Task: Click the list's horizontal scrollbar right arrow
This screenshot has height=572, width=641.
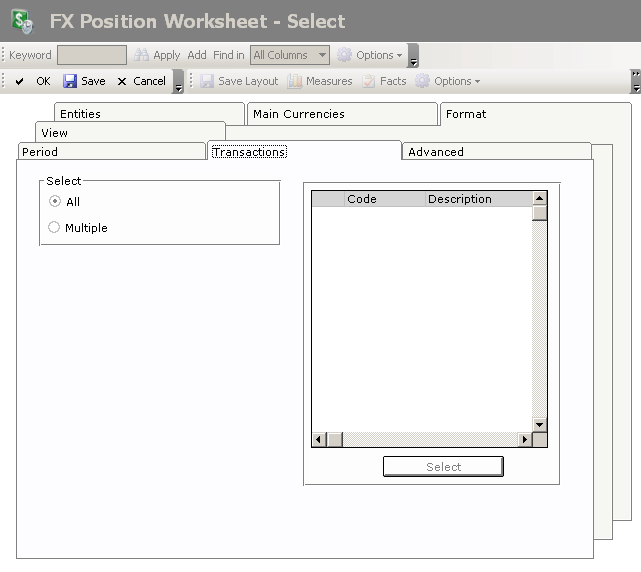Action: click(524, 440)
